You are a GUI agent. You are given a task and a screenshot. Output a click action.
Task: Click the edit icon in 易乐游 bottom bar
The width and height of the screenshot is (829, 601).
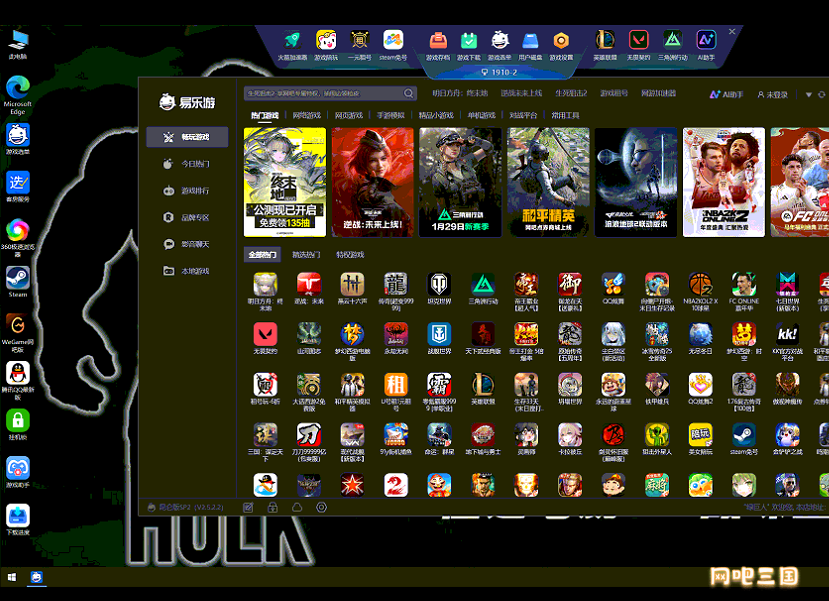click(x=248, y=507)
